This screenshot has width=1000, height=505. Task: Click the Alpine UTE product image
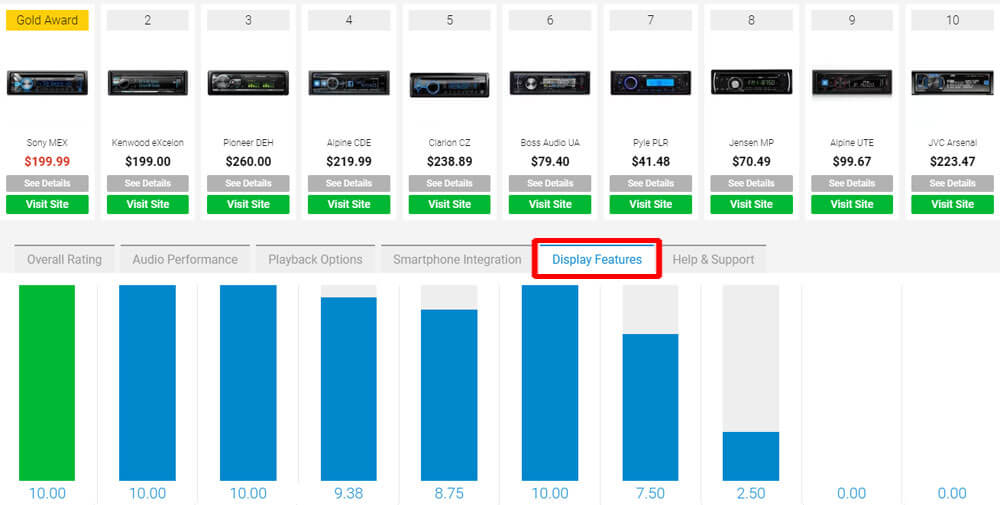[x=851, y=83]
